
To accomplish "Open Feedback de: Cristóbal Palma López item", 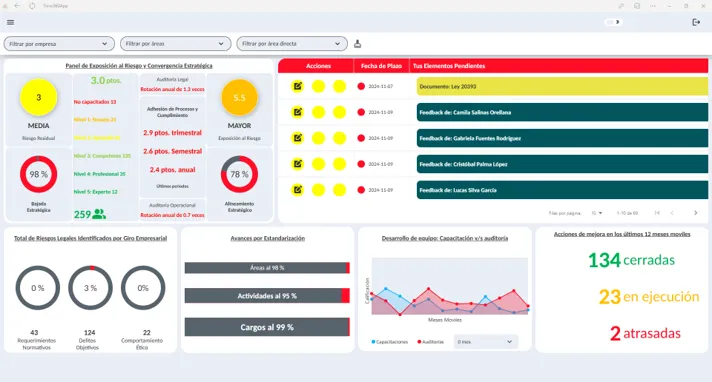I will pyautogui.click(x=562, y=164).
